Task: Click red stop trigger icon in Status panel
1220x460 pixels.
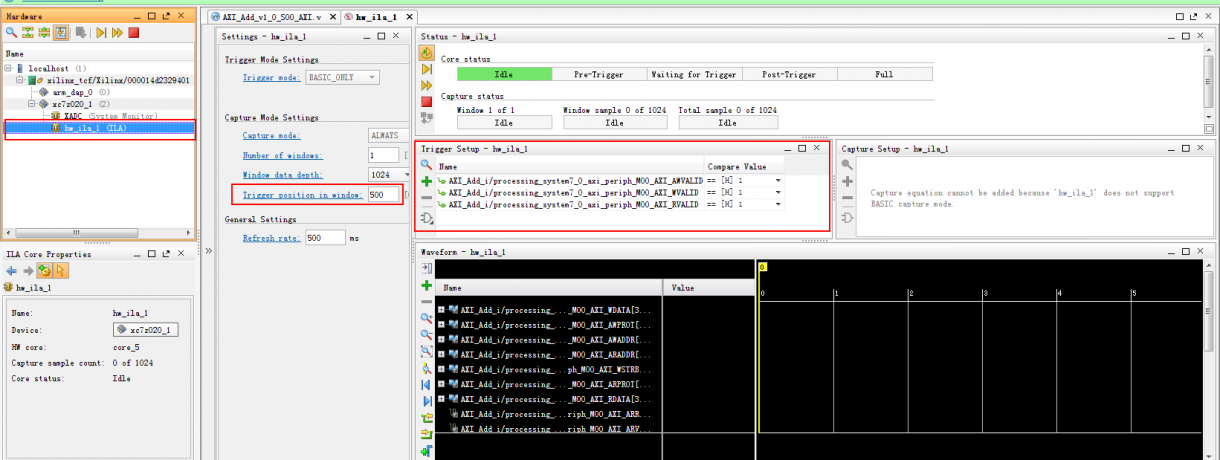Action: [427, 101]
